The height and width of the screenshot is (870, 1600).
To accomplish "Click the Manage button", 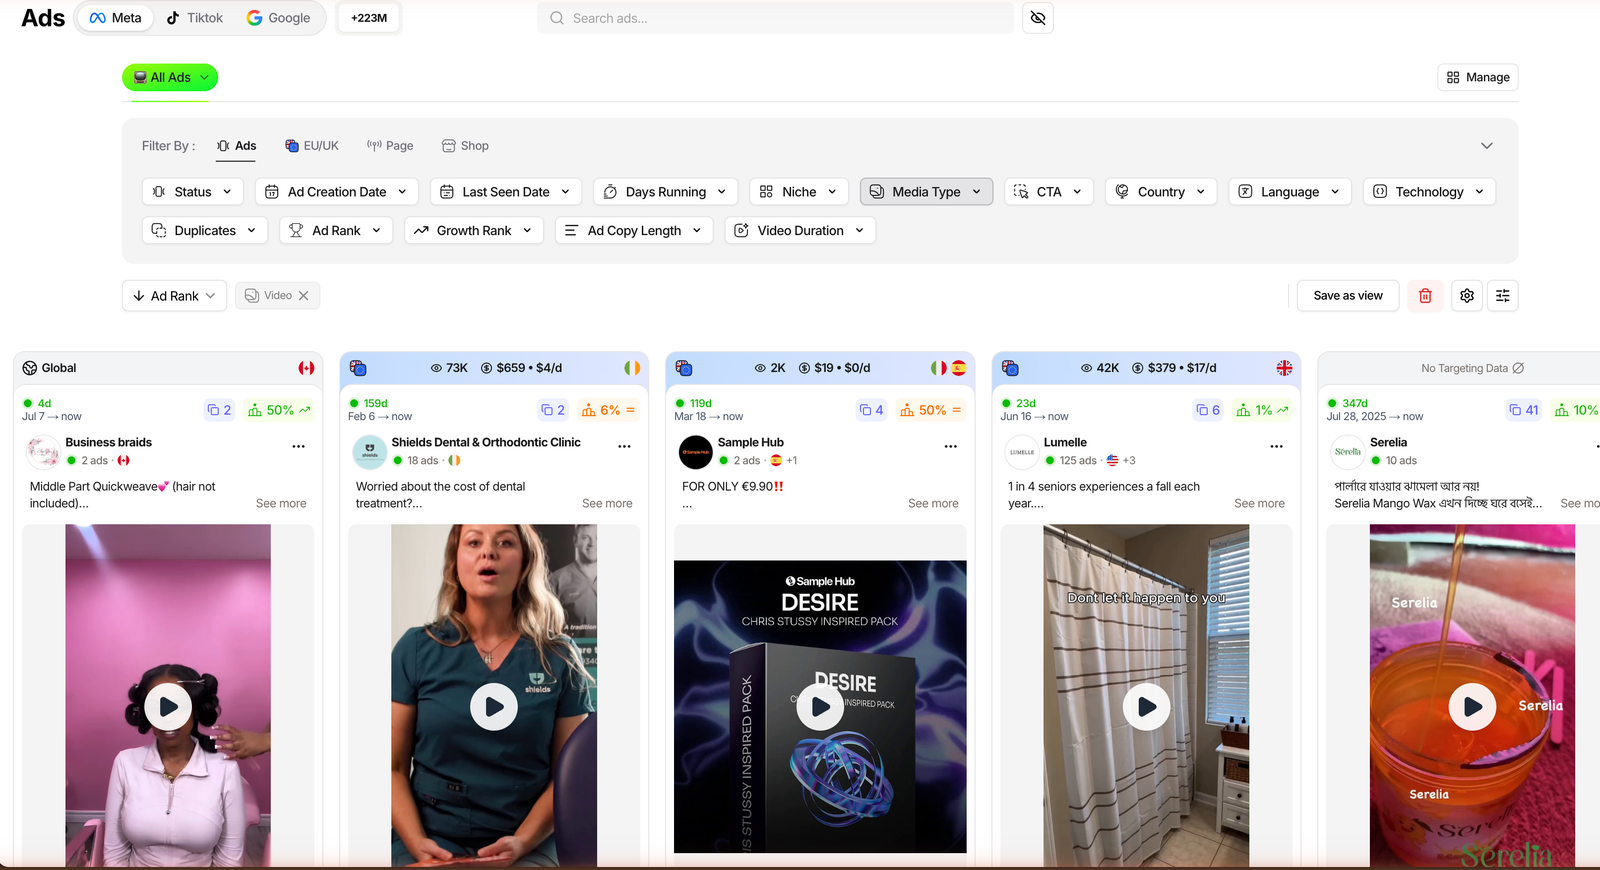I will pos(1478,77).
